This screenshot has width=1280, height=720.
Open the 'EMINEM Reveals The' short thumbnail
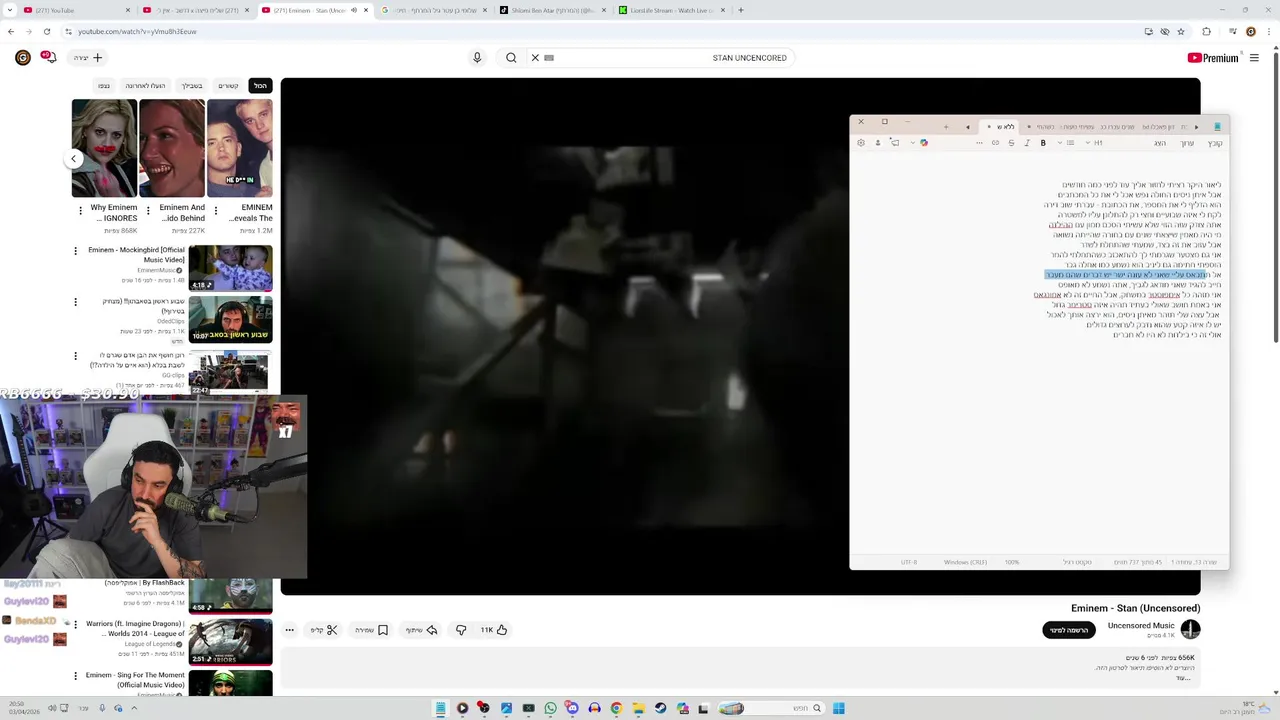(x=239, y=148)
